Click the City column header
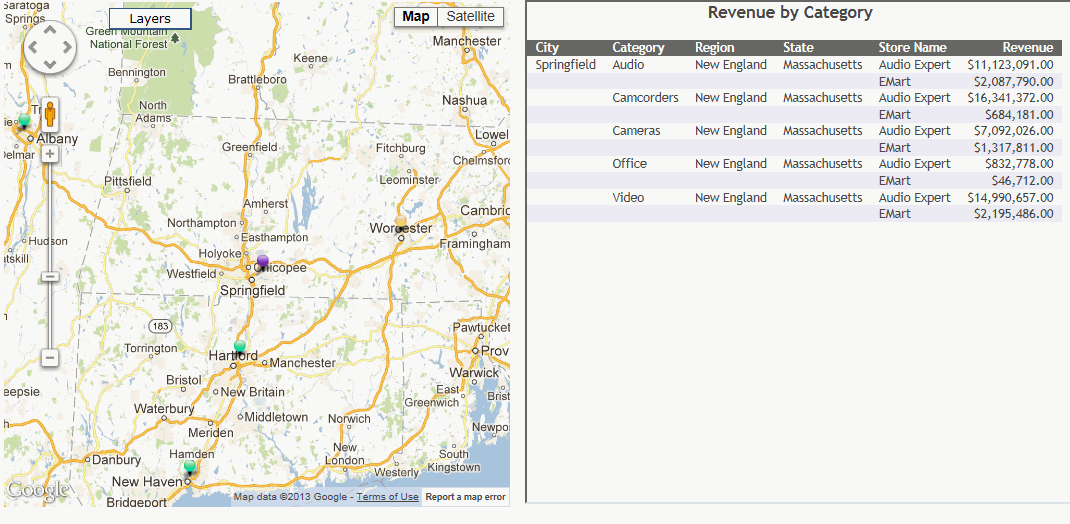This screenshot has width=1070, height=524. click(547, 48)
